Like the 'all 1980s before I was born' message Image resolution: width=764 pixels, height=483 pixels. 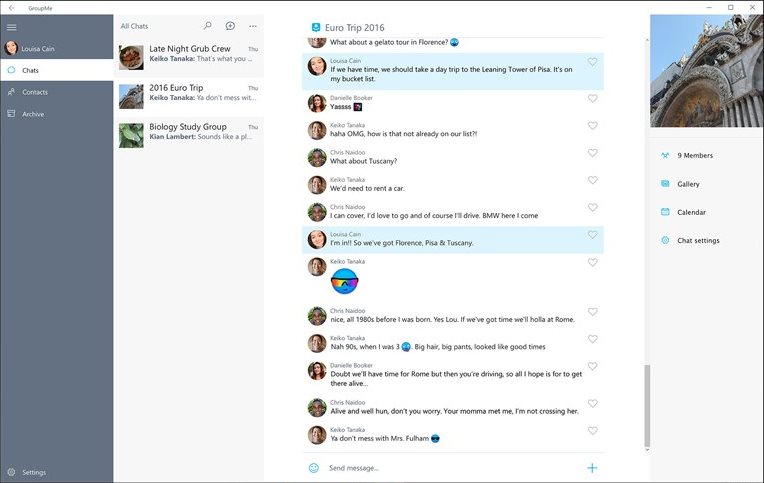pos(592,312)
